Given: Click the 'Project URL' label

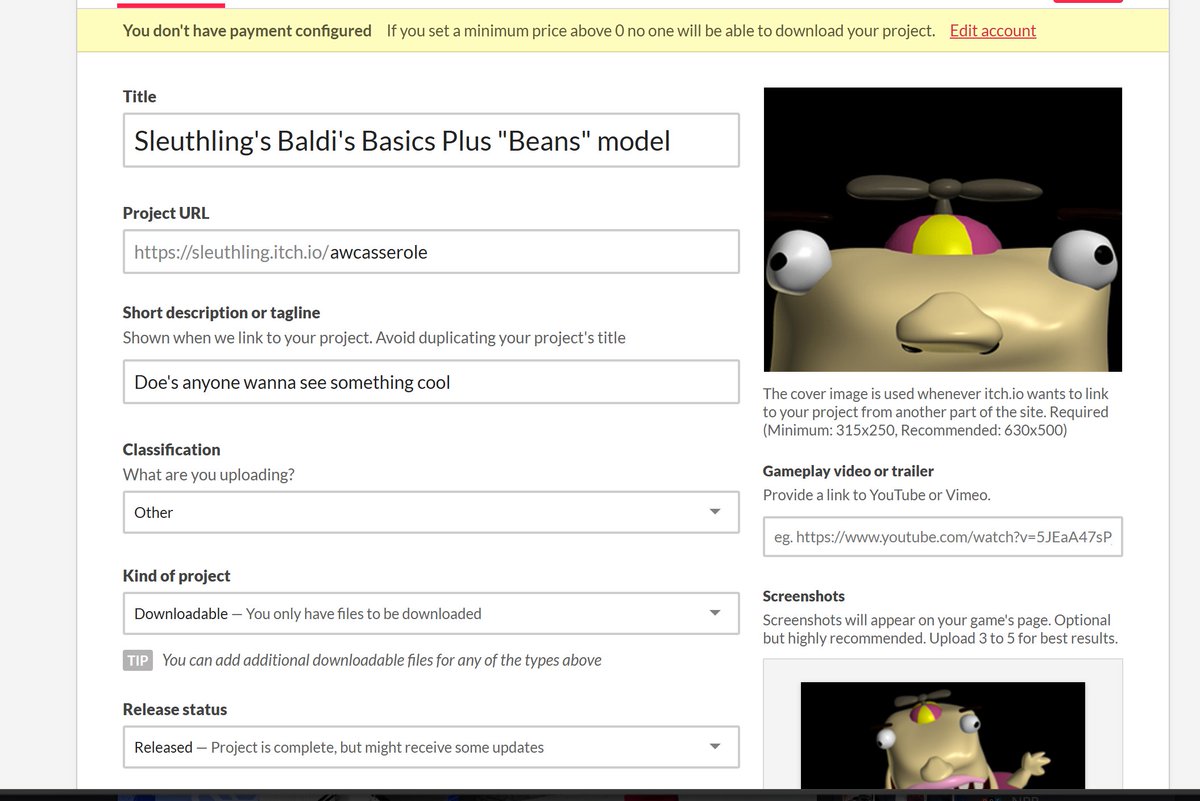Looking at the screenshot, I should click(x=166, y=213).
